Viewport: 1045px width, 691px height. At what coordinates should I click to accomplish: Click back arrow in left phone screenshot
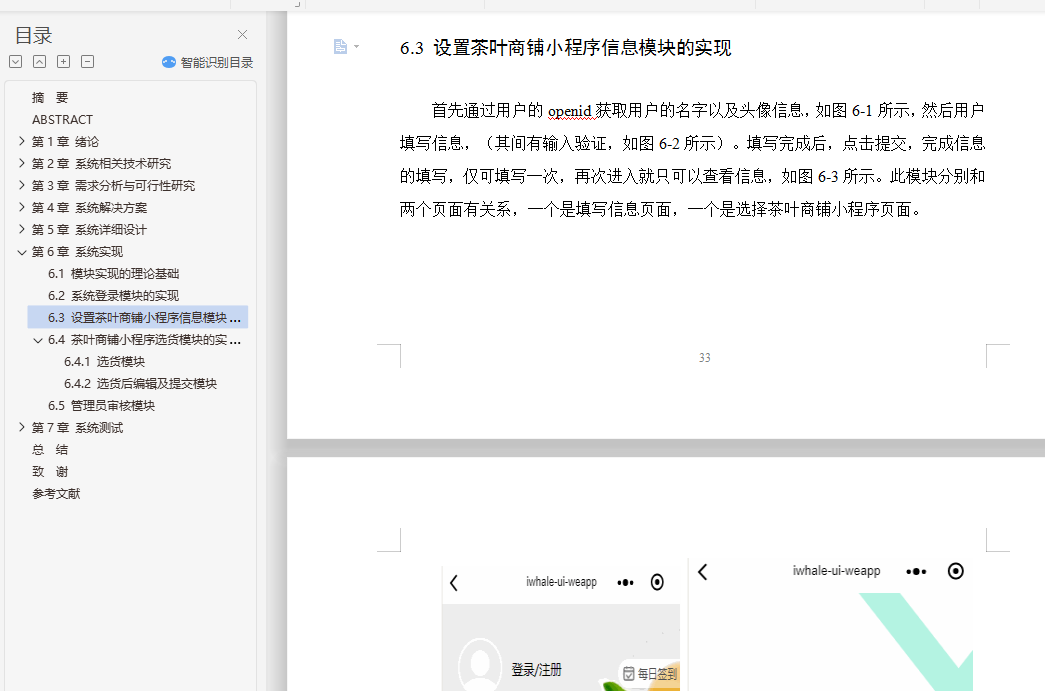pos(454,583)
